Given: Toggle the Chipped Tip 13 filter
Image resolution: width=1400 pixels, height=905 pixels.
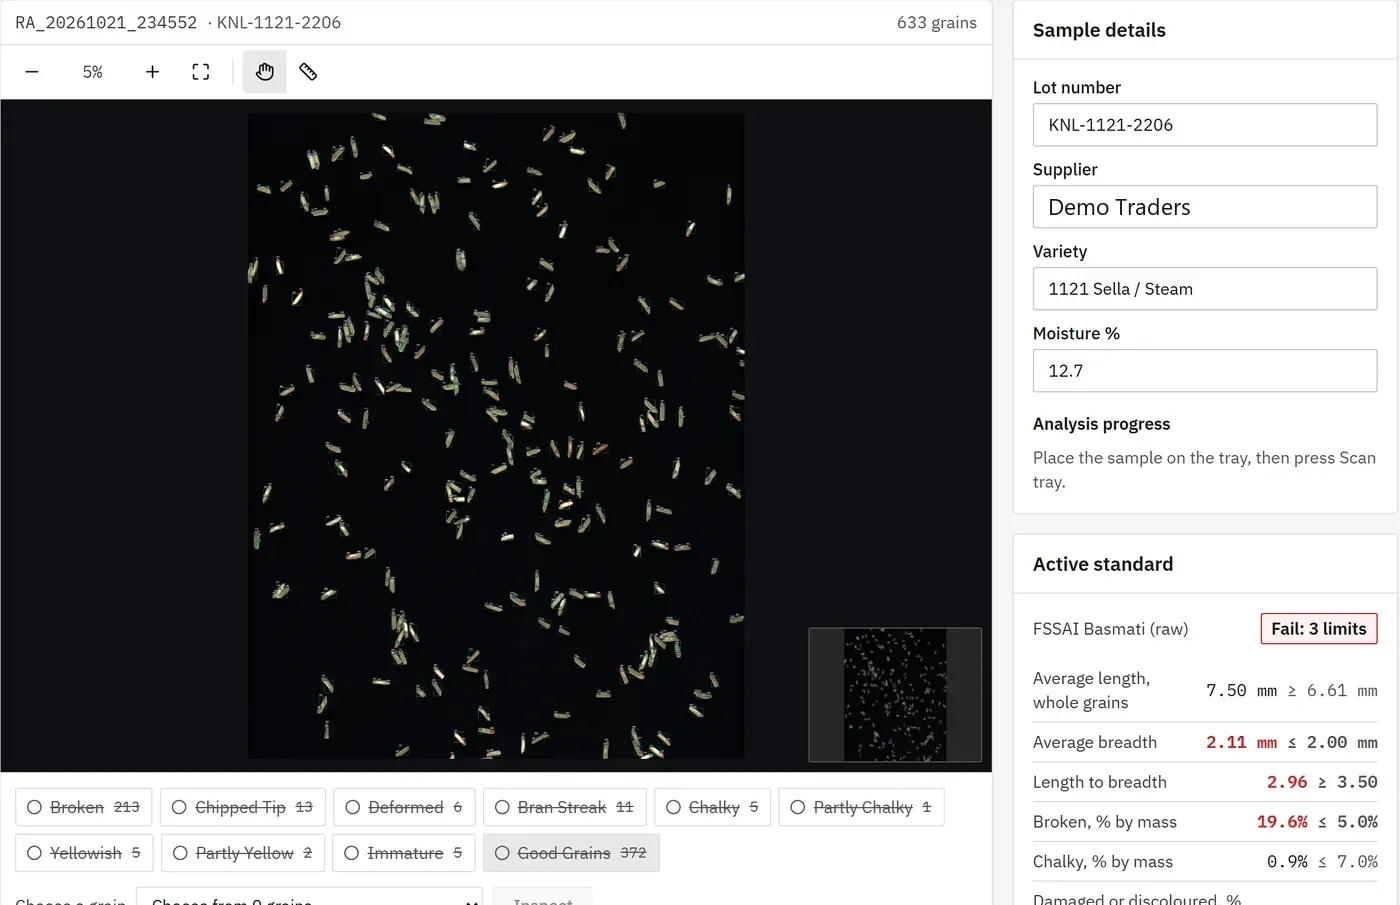Looking at the screenshot, I should point(242,807).
